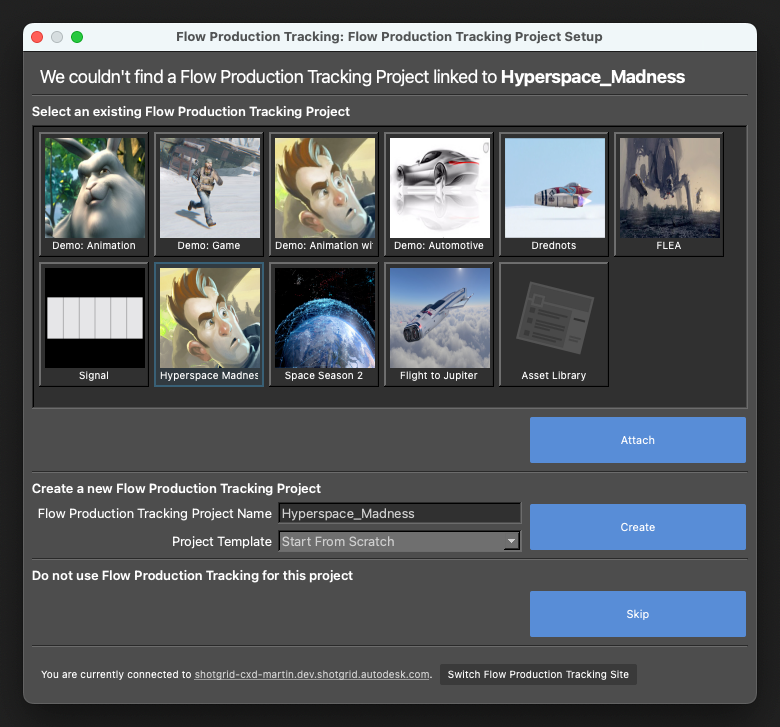Image resolution: width=780 pixels, height=727 pixels.
Task: Select the Demo: Game project thumbnail
Action: (x=209, y=195)
